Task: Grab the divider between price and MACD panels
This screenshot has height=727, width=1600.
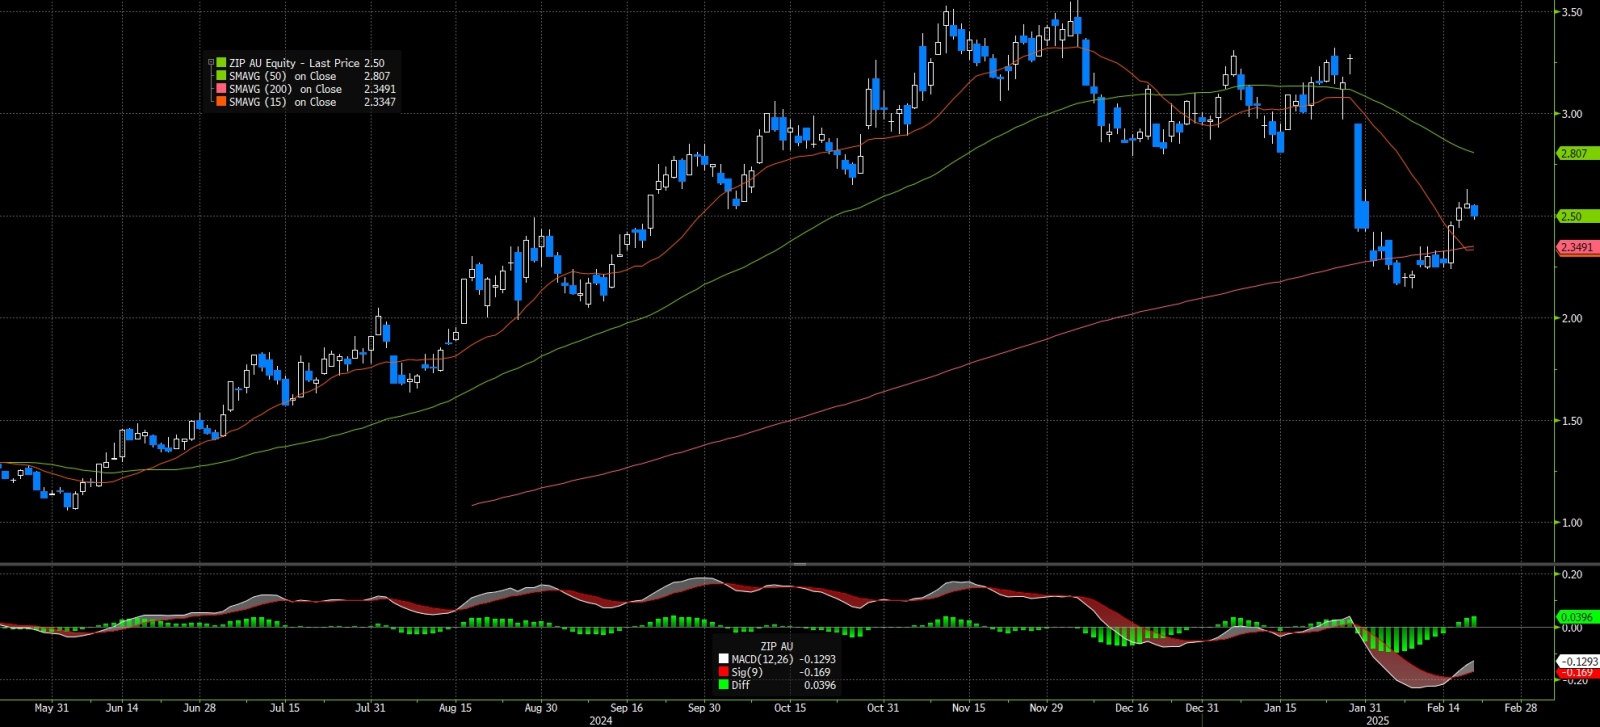Action: click(800, 565)
